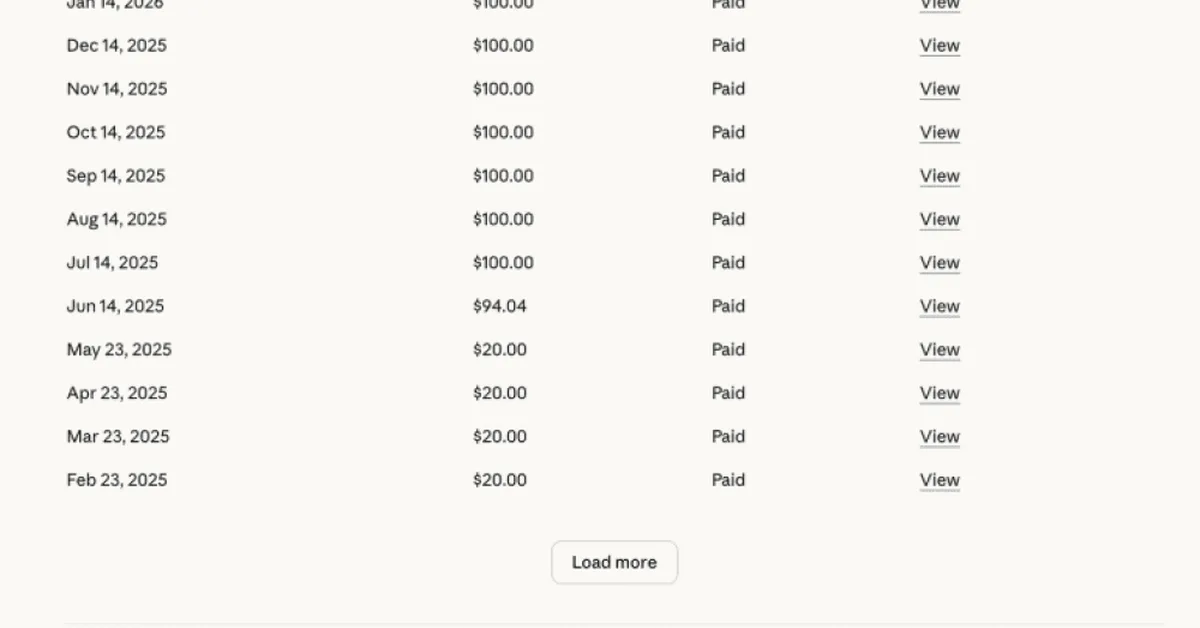Click the Paid status for Feb 23, 2025
The image size is (1200, 628).
pyautogui.click(x=728, y=481)
